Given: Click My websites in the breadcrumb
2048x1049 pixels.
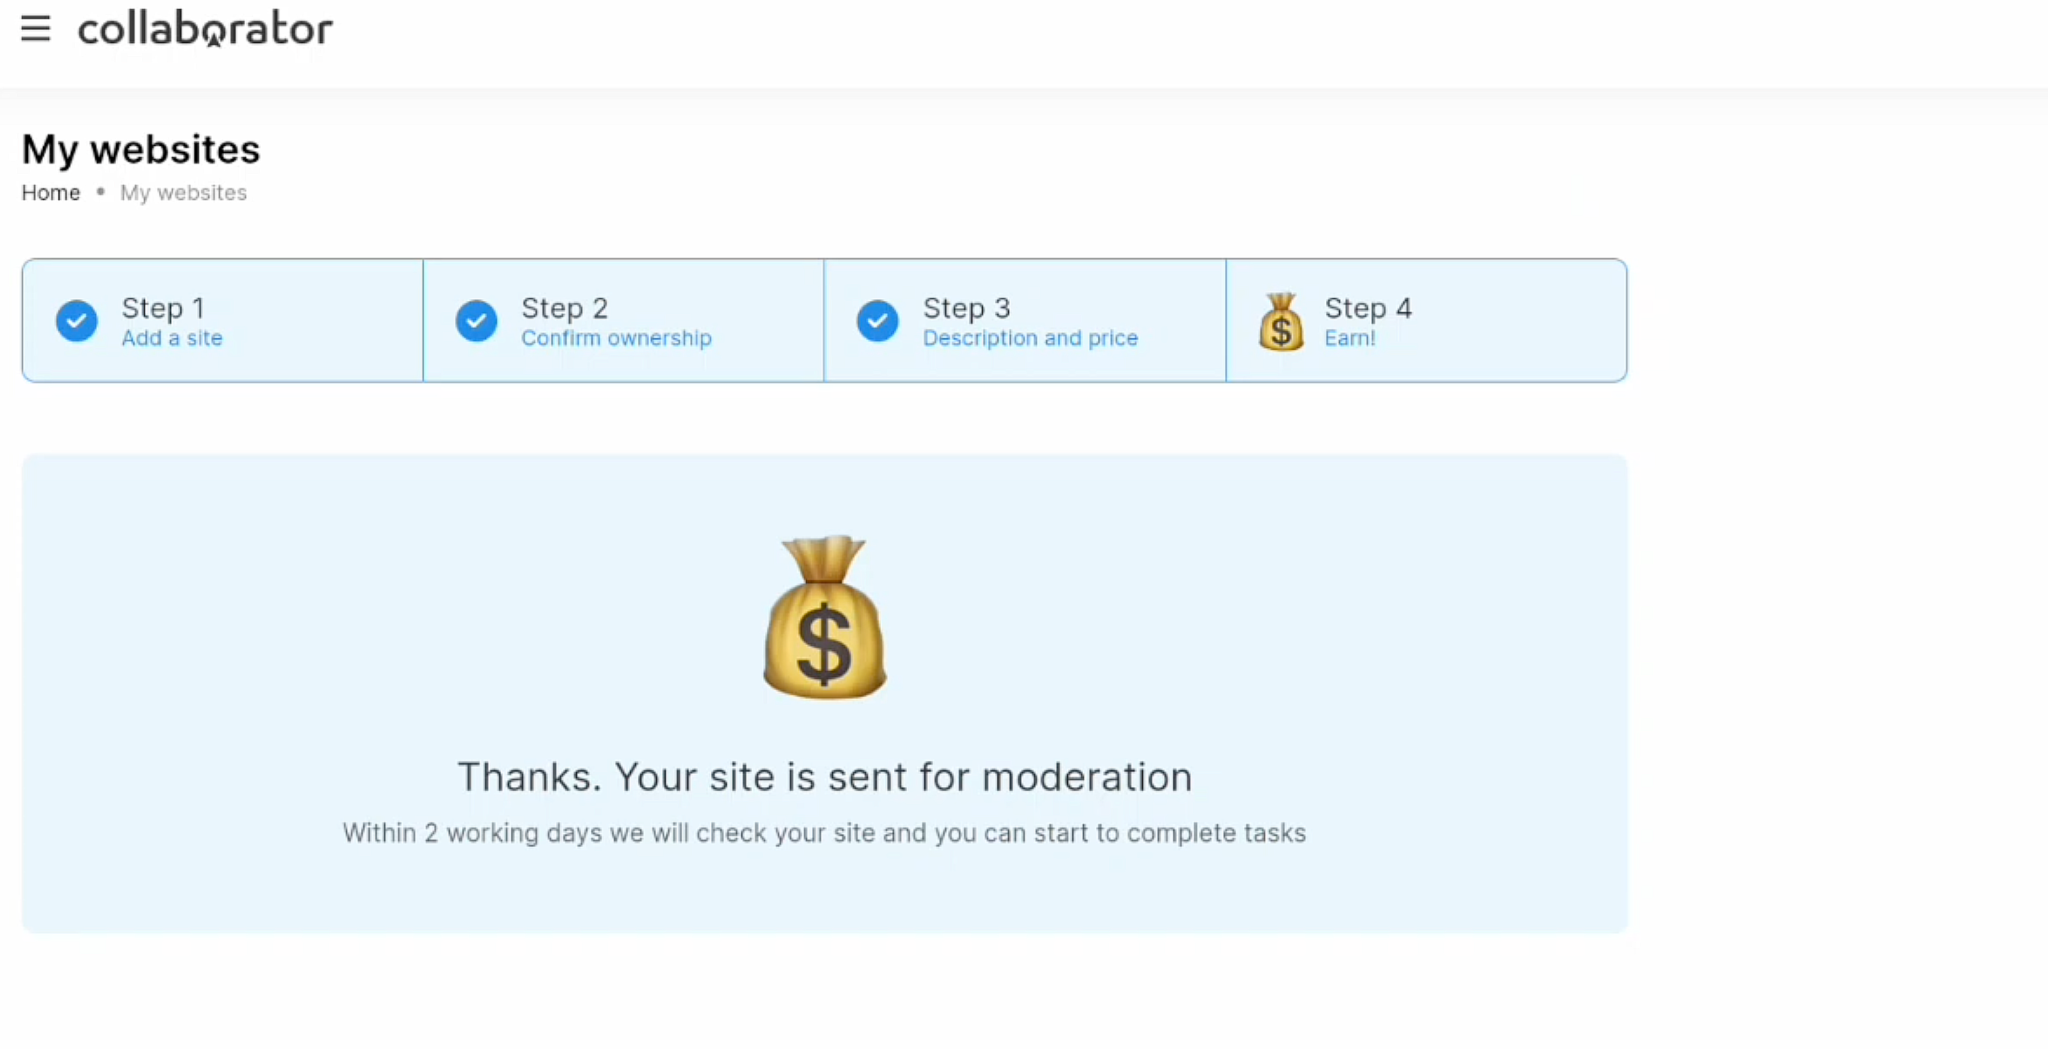Looking at the screenshot, I should 183,192.
